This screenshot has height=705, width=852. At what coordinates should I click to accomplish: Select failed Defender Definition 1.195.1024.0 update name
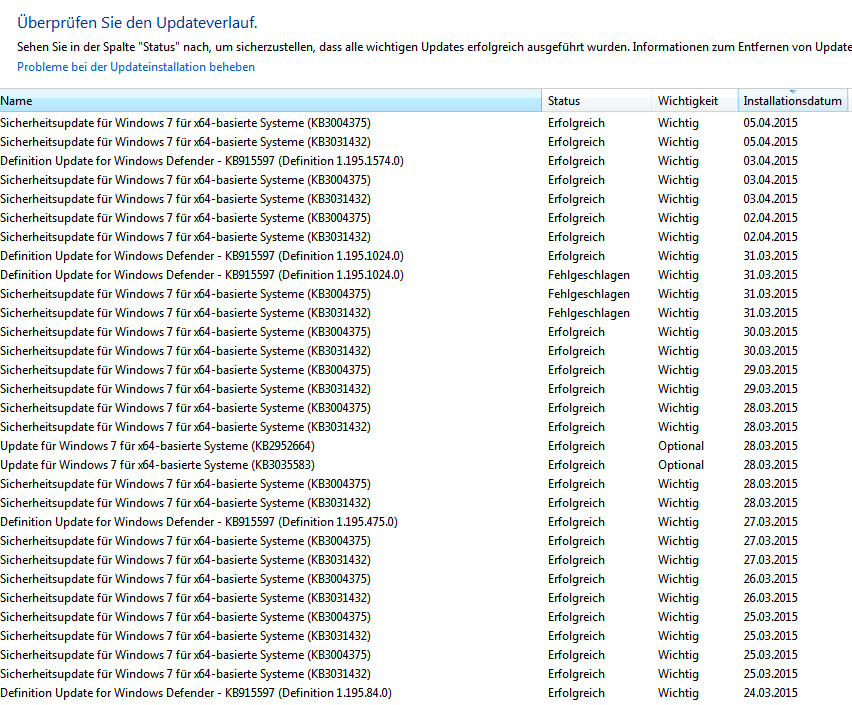pyautogui.click(x=202, y=275)
